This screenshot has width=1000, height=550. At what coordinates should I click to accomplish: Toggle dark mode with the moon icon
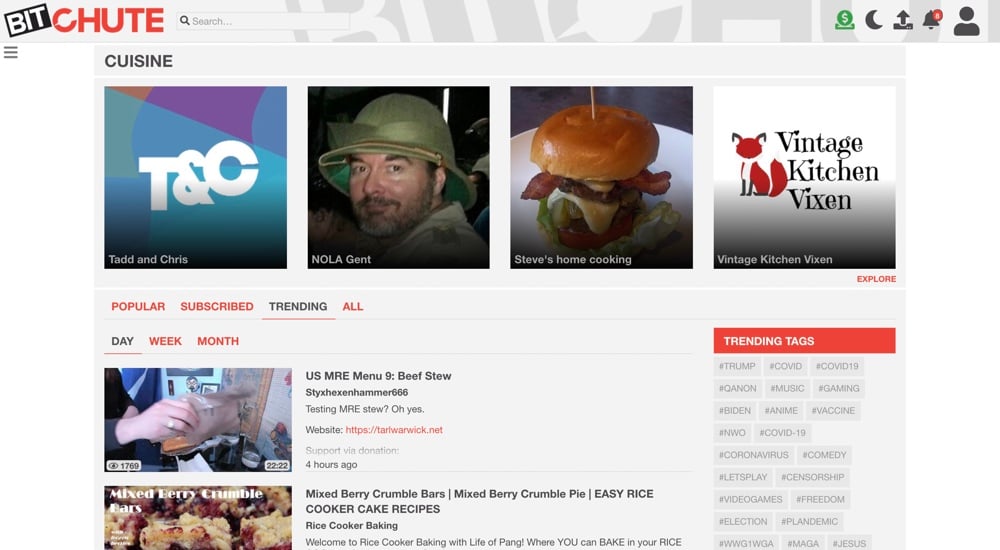874,20
